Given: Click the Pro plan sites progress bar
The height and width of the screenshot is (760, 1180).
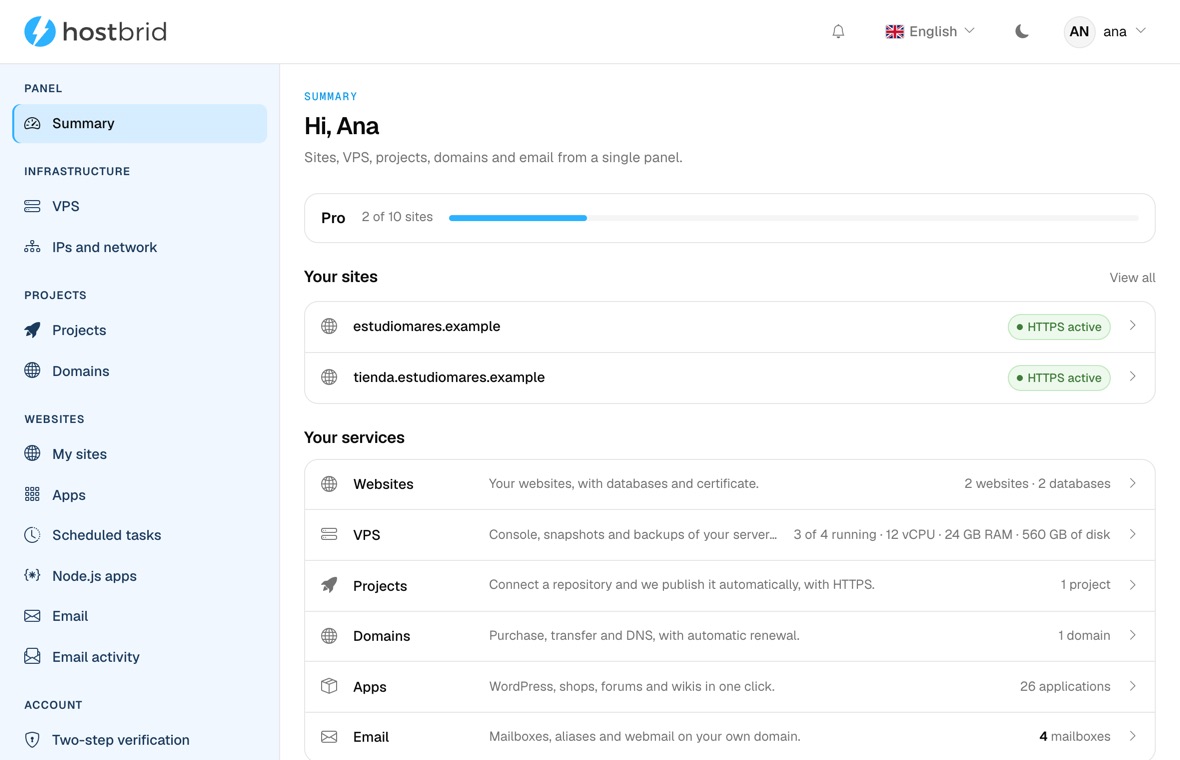Looking at the screenshot, I should (793, 218).
